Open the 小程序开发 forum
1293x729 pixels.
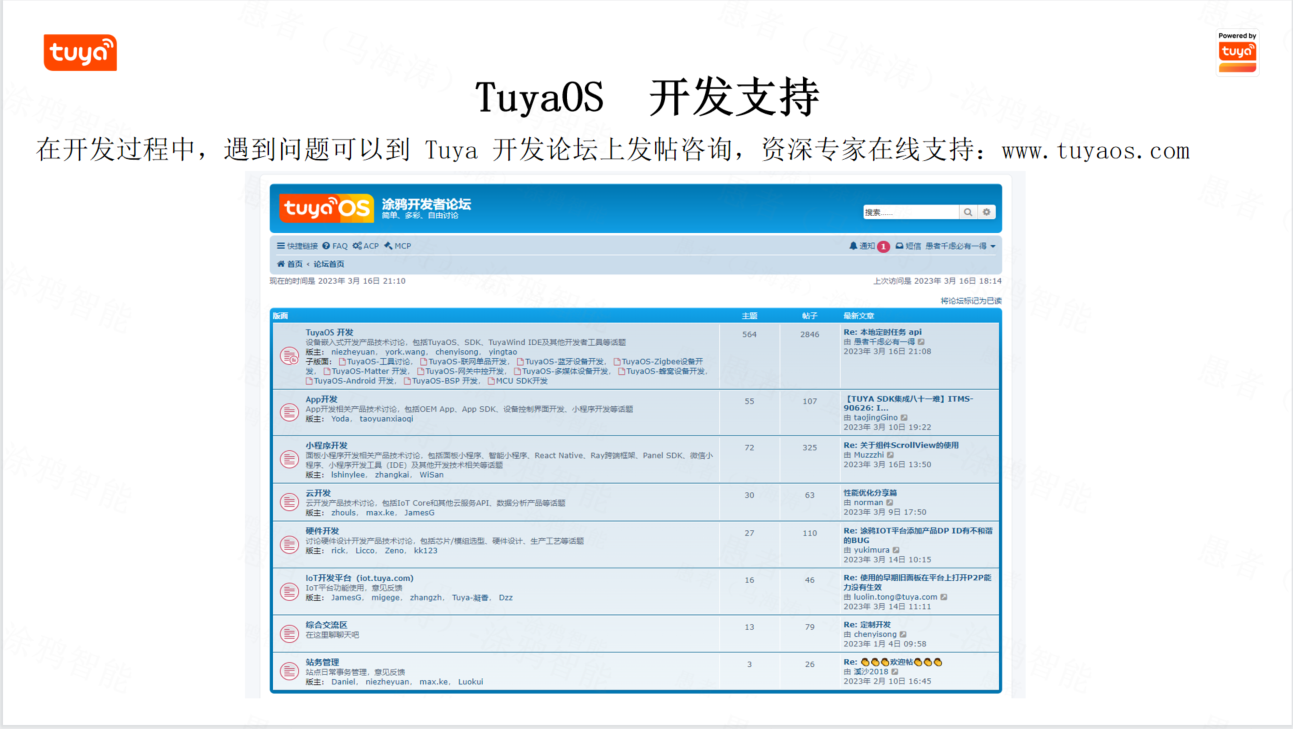pyautogui.click(x=327, y=446)
